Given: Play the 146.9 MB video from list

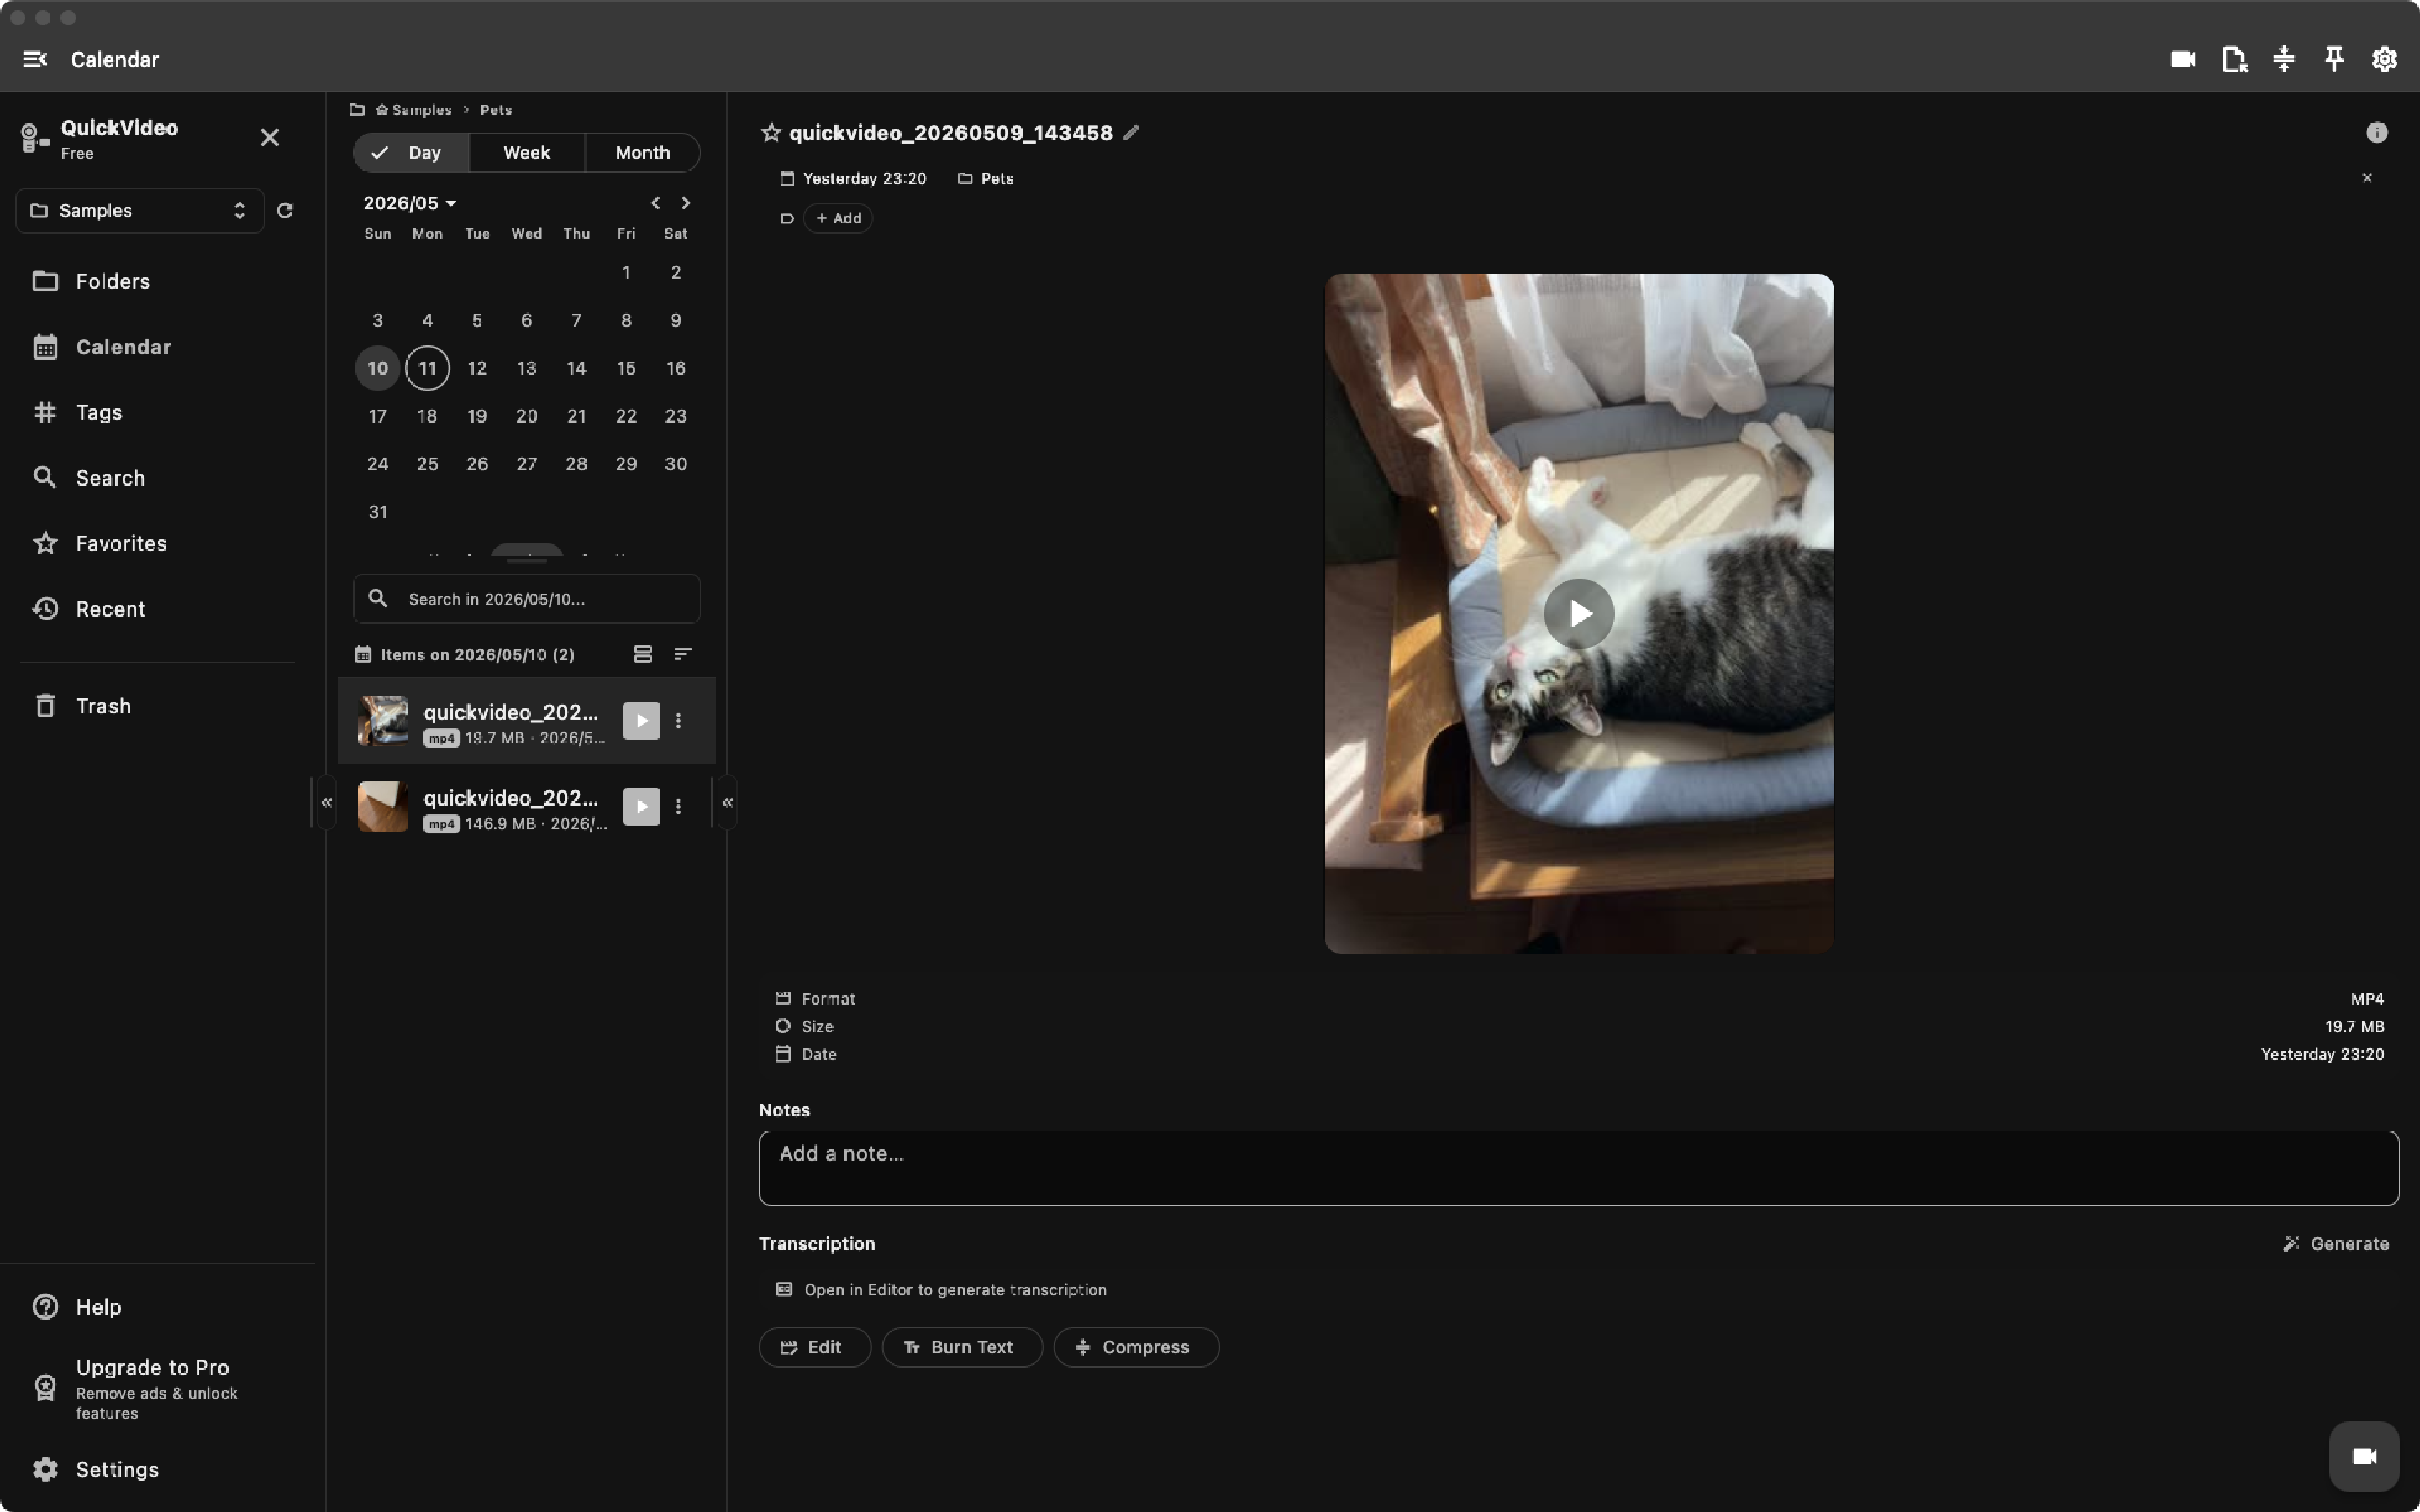Looking at the screenshot, I should tap(641, 806).
